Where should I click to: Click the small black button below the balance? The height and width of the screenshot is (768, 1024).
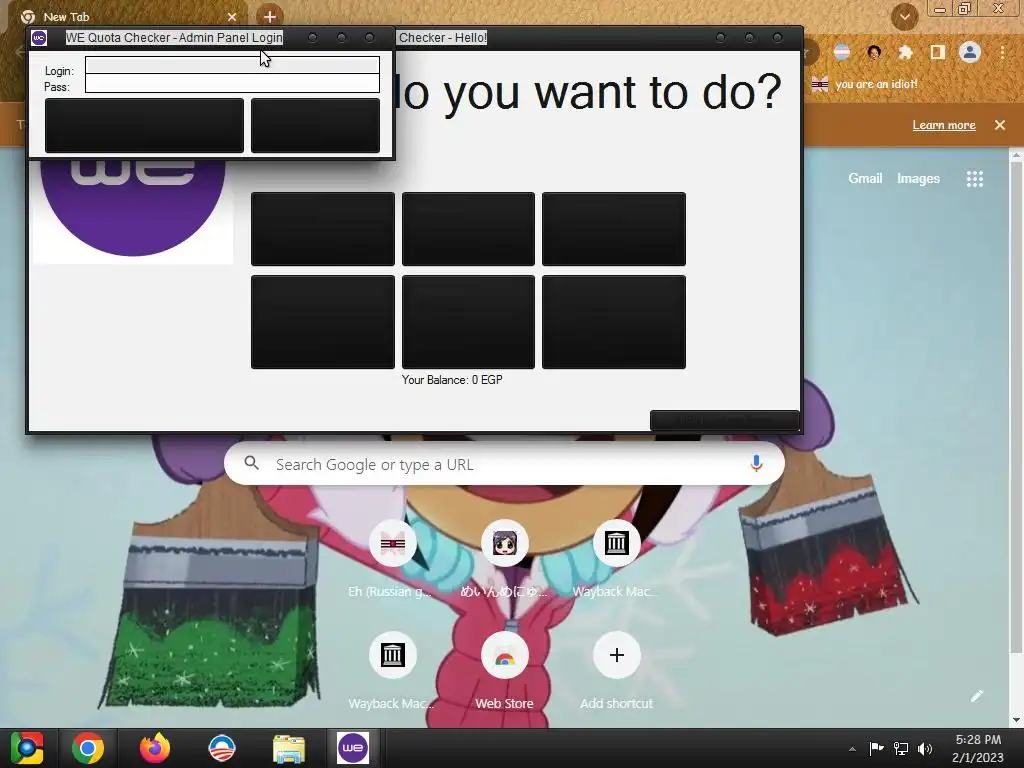(725, 420)
